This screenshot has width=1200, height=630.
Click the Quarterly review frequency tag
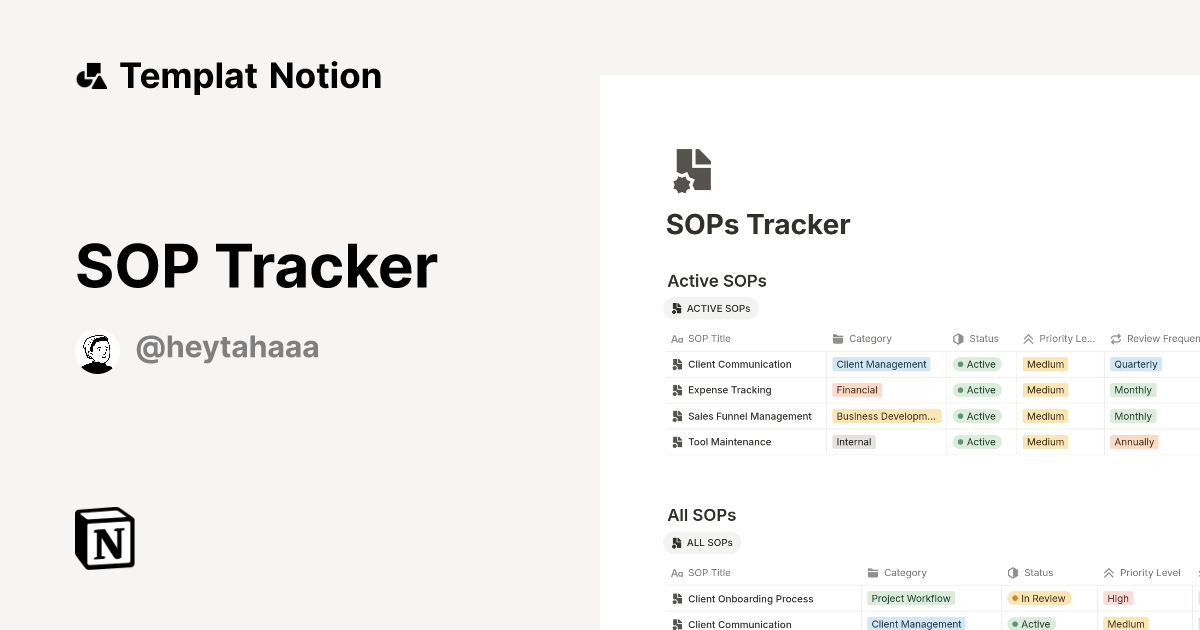tap(1135, 364)
